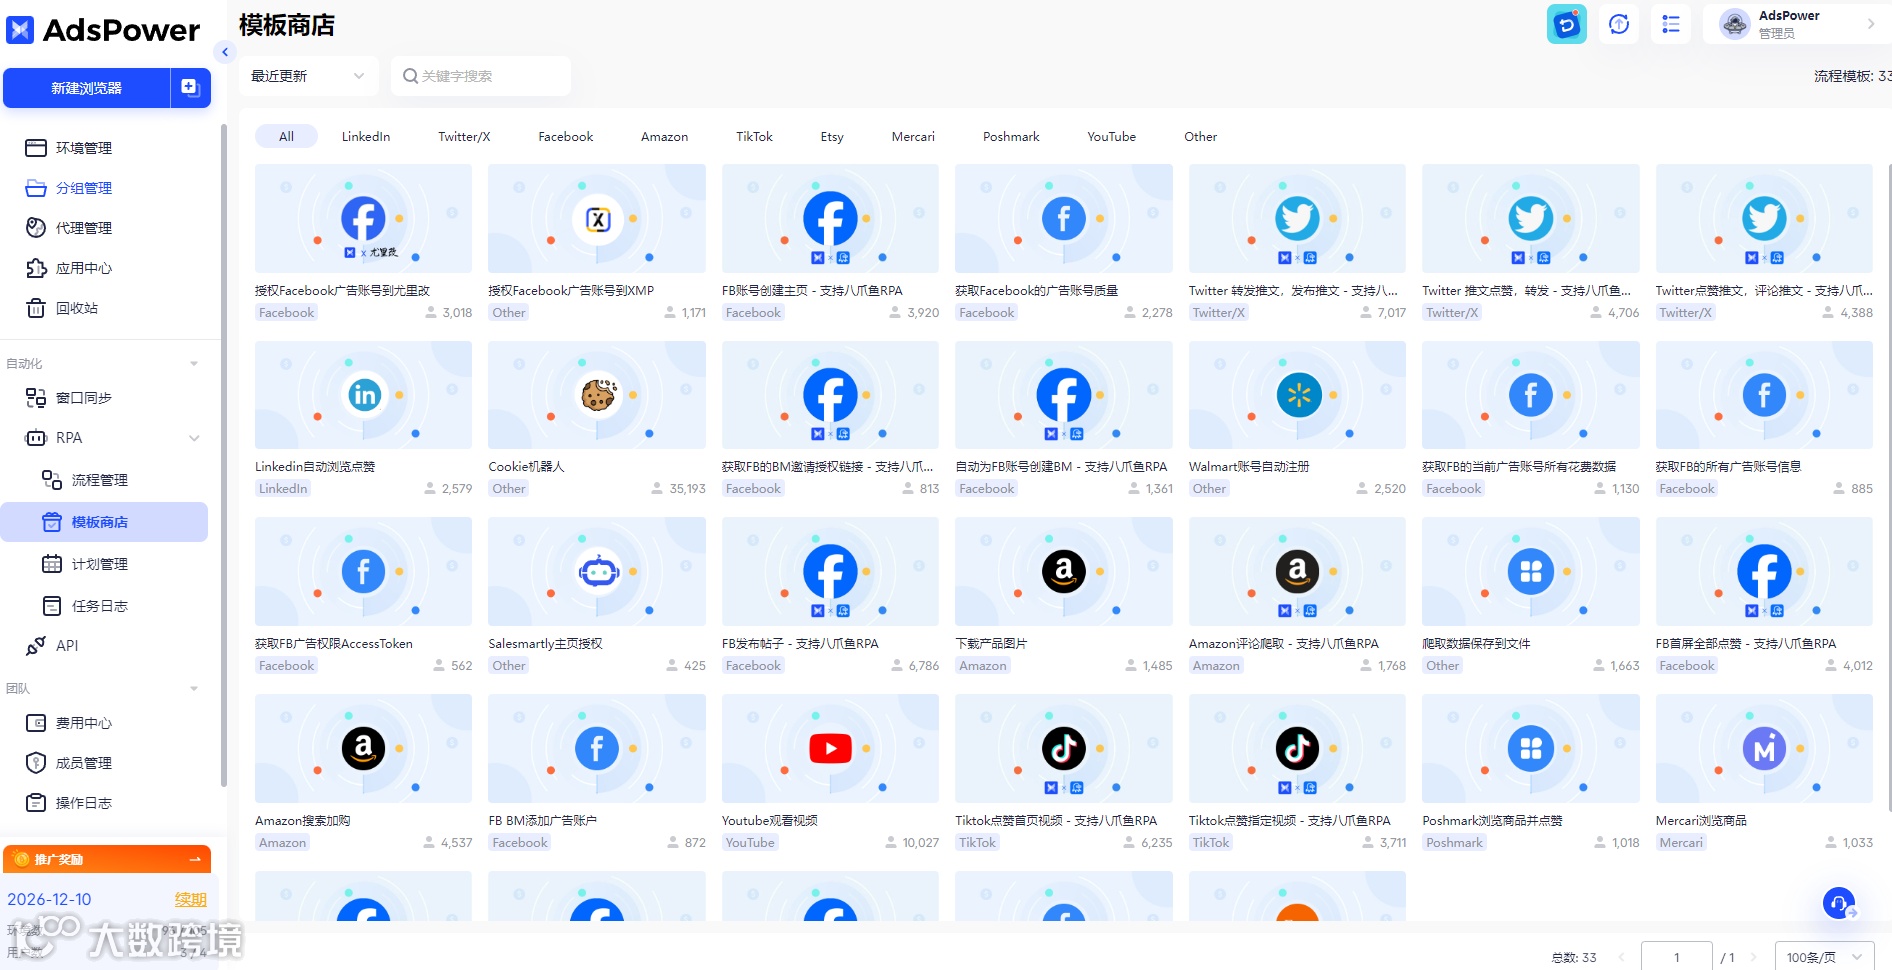Click the Poshmark浏览商品并点赞 template title
The image size is (1892, 970).
1492,821
